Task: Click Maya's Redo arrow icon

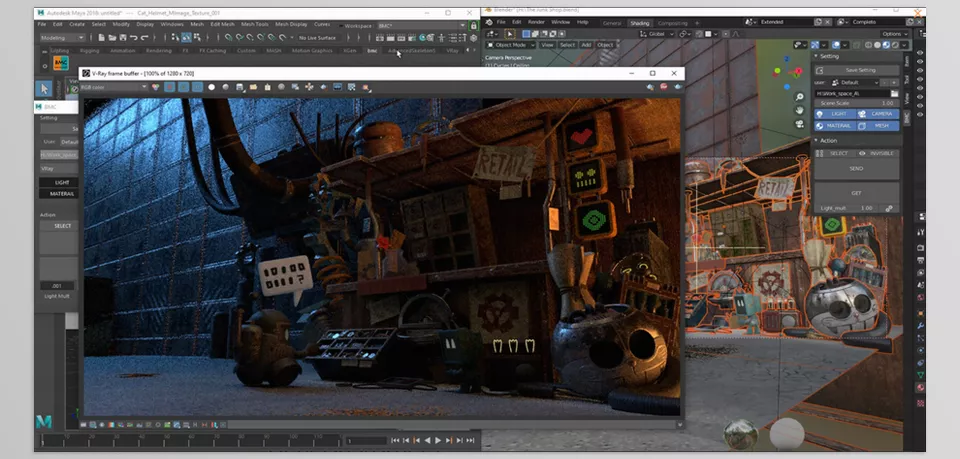Action: click(x=144, y=37)
